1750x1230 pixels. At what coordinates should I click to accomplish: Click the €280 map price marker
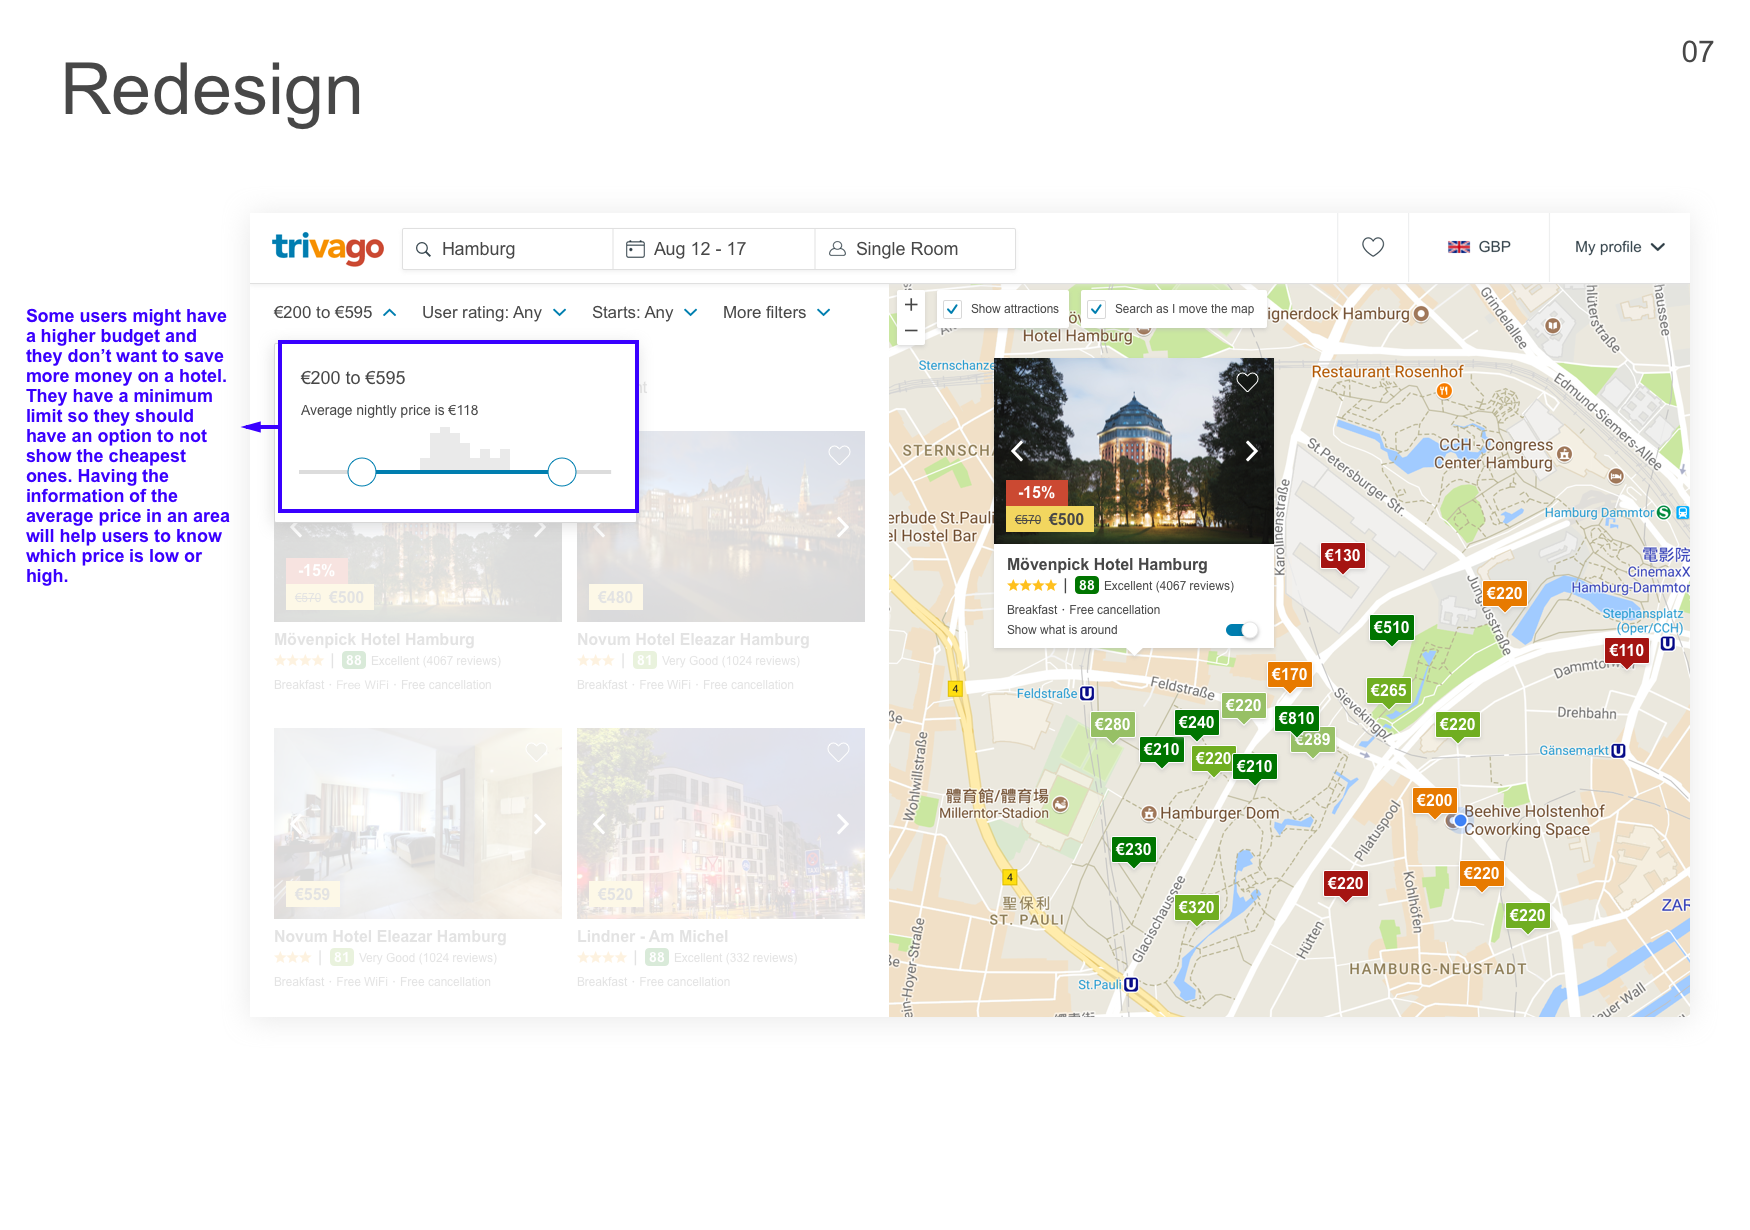click(x=1112, y=727)
